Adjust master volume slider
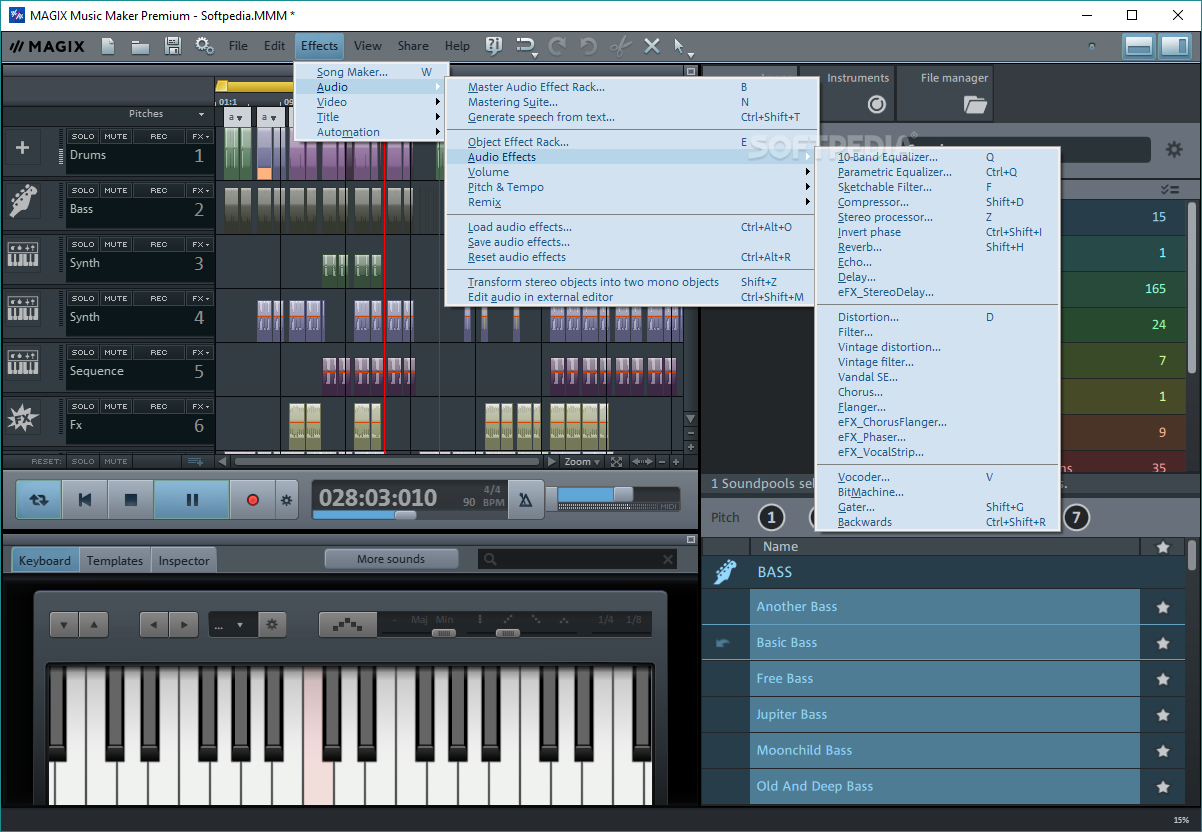The width and height of the screenshot is (1202, 832). pos(622,494)
